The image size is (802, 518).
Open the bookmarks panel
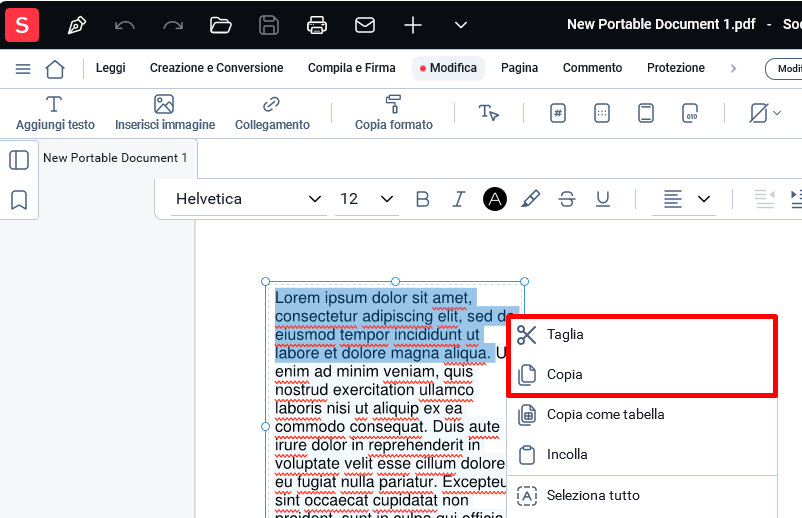[19, 200]
